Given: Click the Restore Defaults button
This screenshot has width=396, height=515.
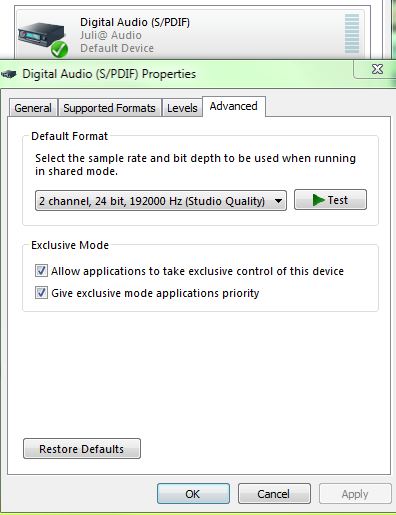Looking at the screenshot, I should (82, 449).
